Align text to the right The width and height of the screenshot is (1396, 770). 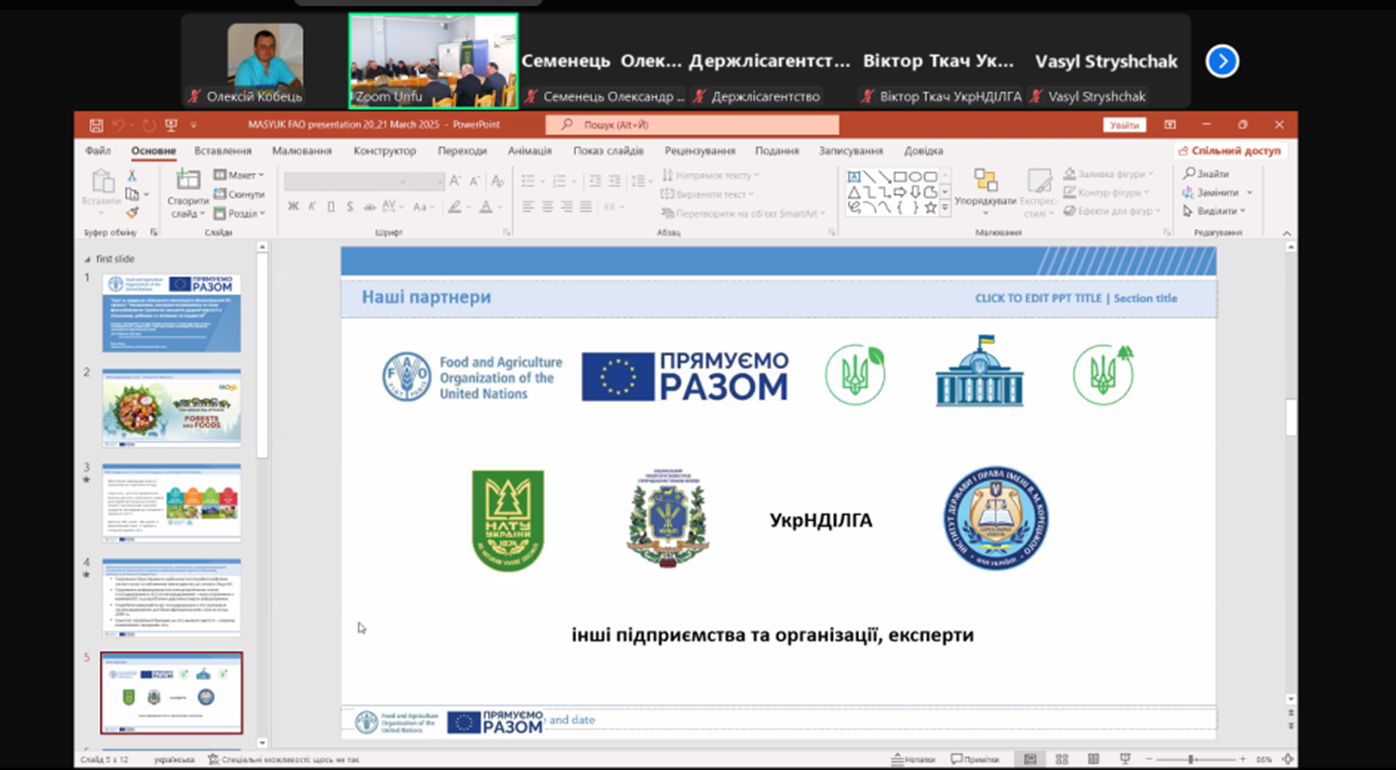[566, 207]
